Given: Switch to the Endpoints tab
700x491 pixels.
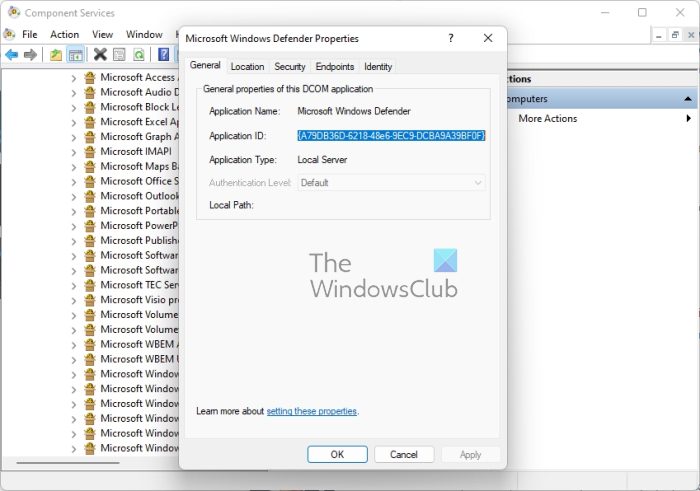Looking at the screenshot, I should coord(335,67).
